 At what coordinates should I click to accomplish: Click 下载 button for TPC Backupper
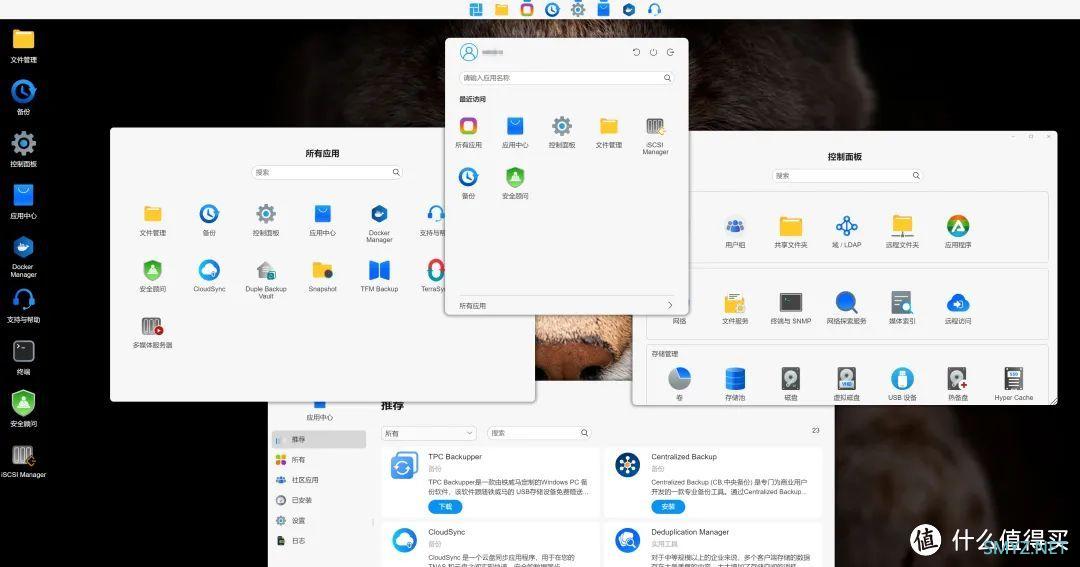445,506
